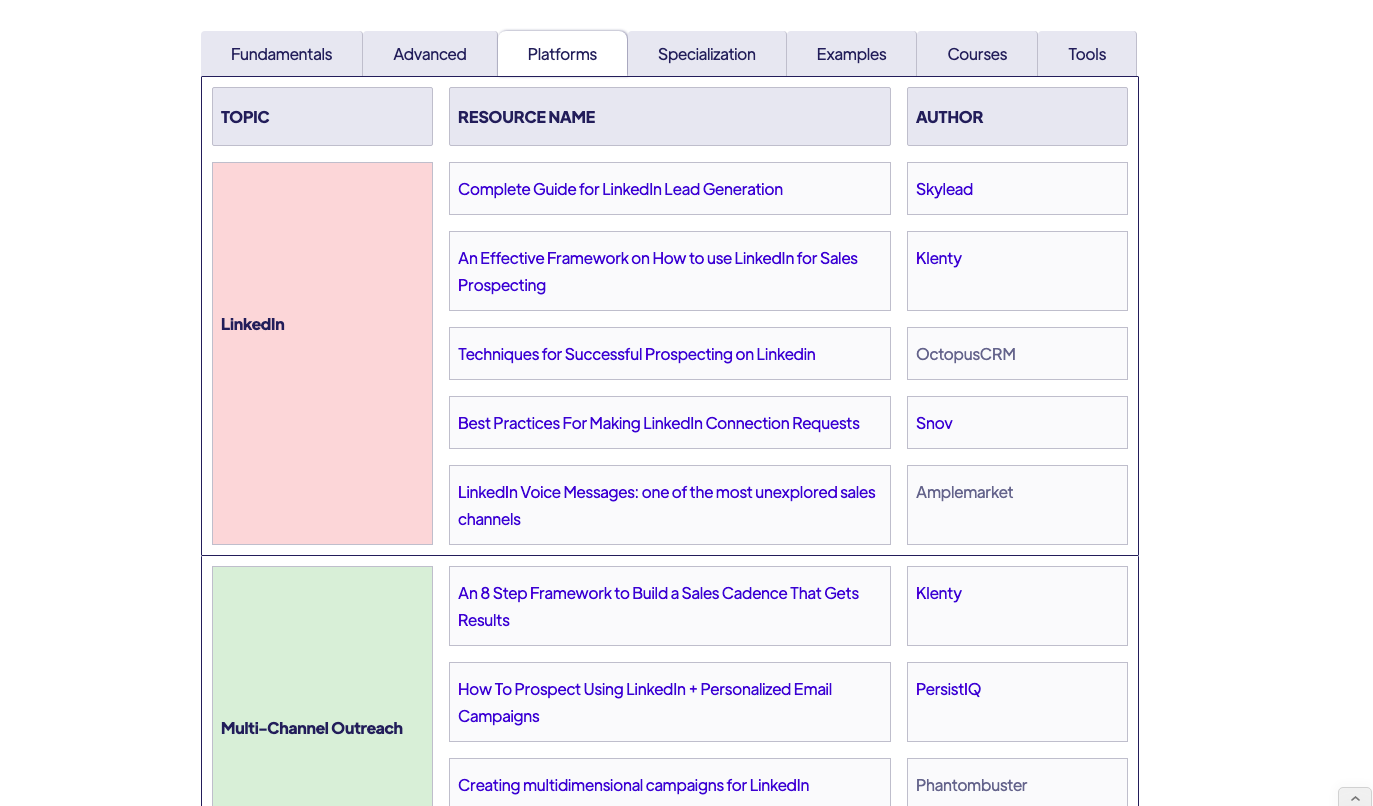1373x806 pixels.
Task: Open the Advanced tab
Action: pos(430,54)
